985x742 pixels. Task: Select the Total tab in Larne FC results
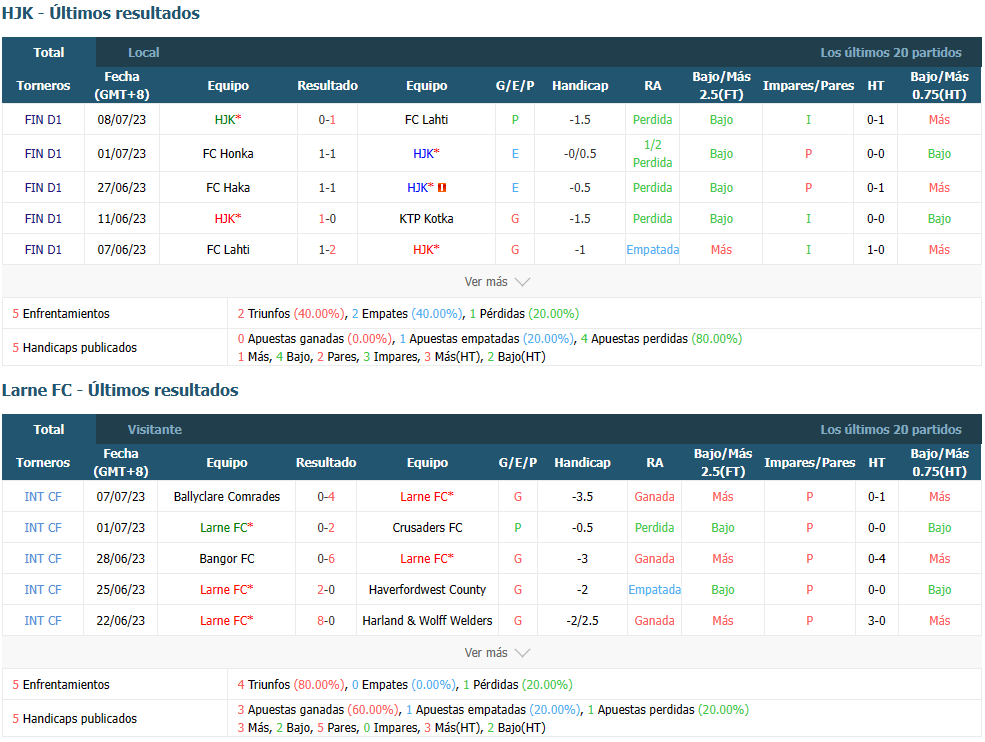click(x=49, y=430)
